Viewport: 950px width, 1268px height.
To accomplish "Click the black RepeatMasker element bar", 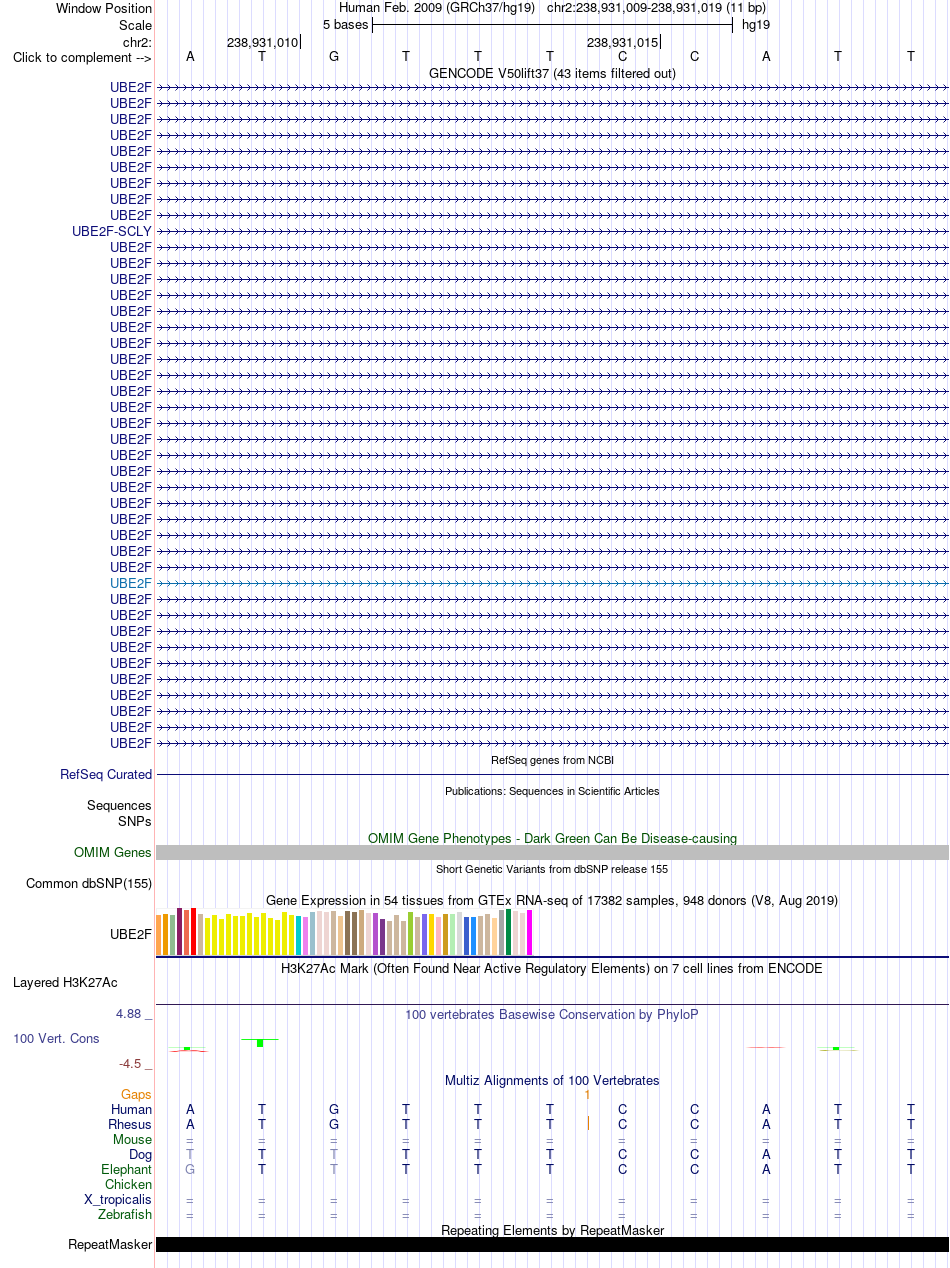I will pos(552,1245).
